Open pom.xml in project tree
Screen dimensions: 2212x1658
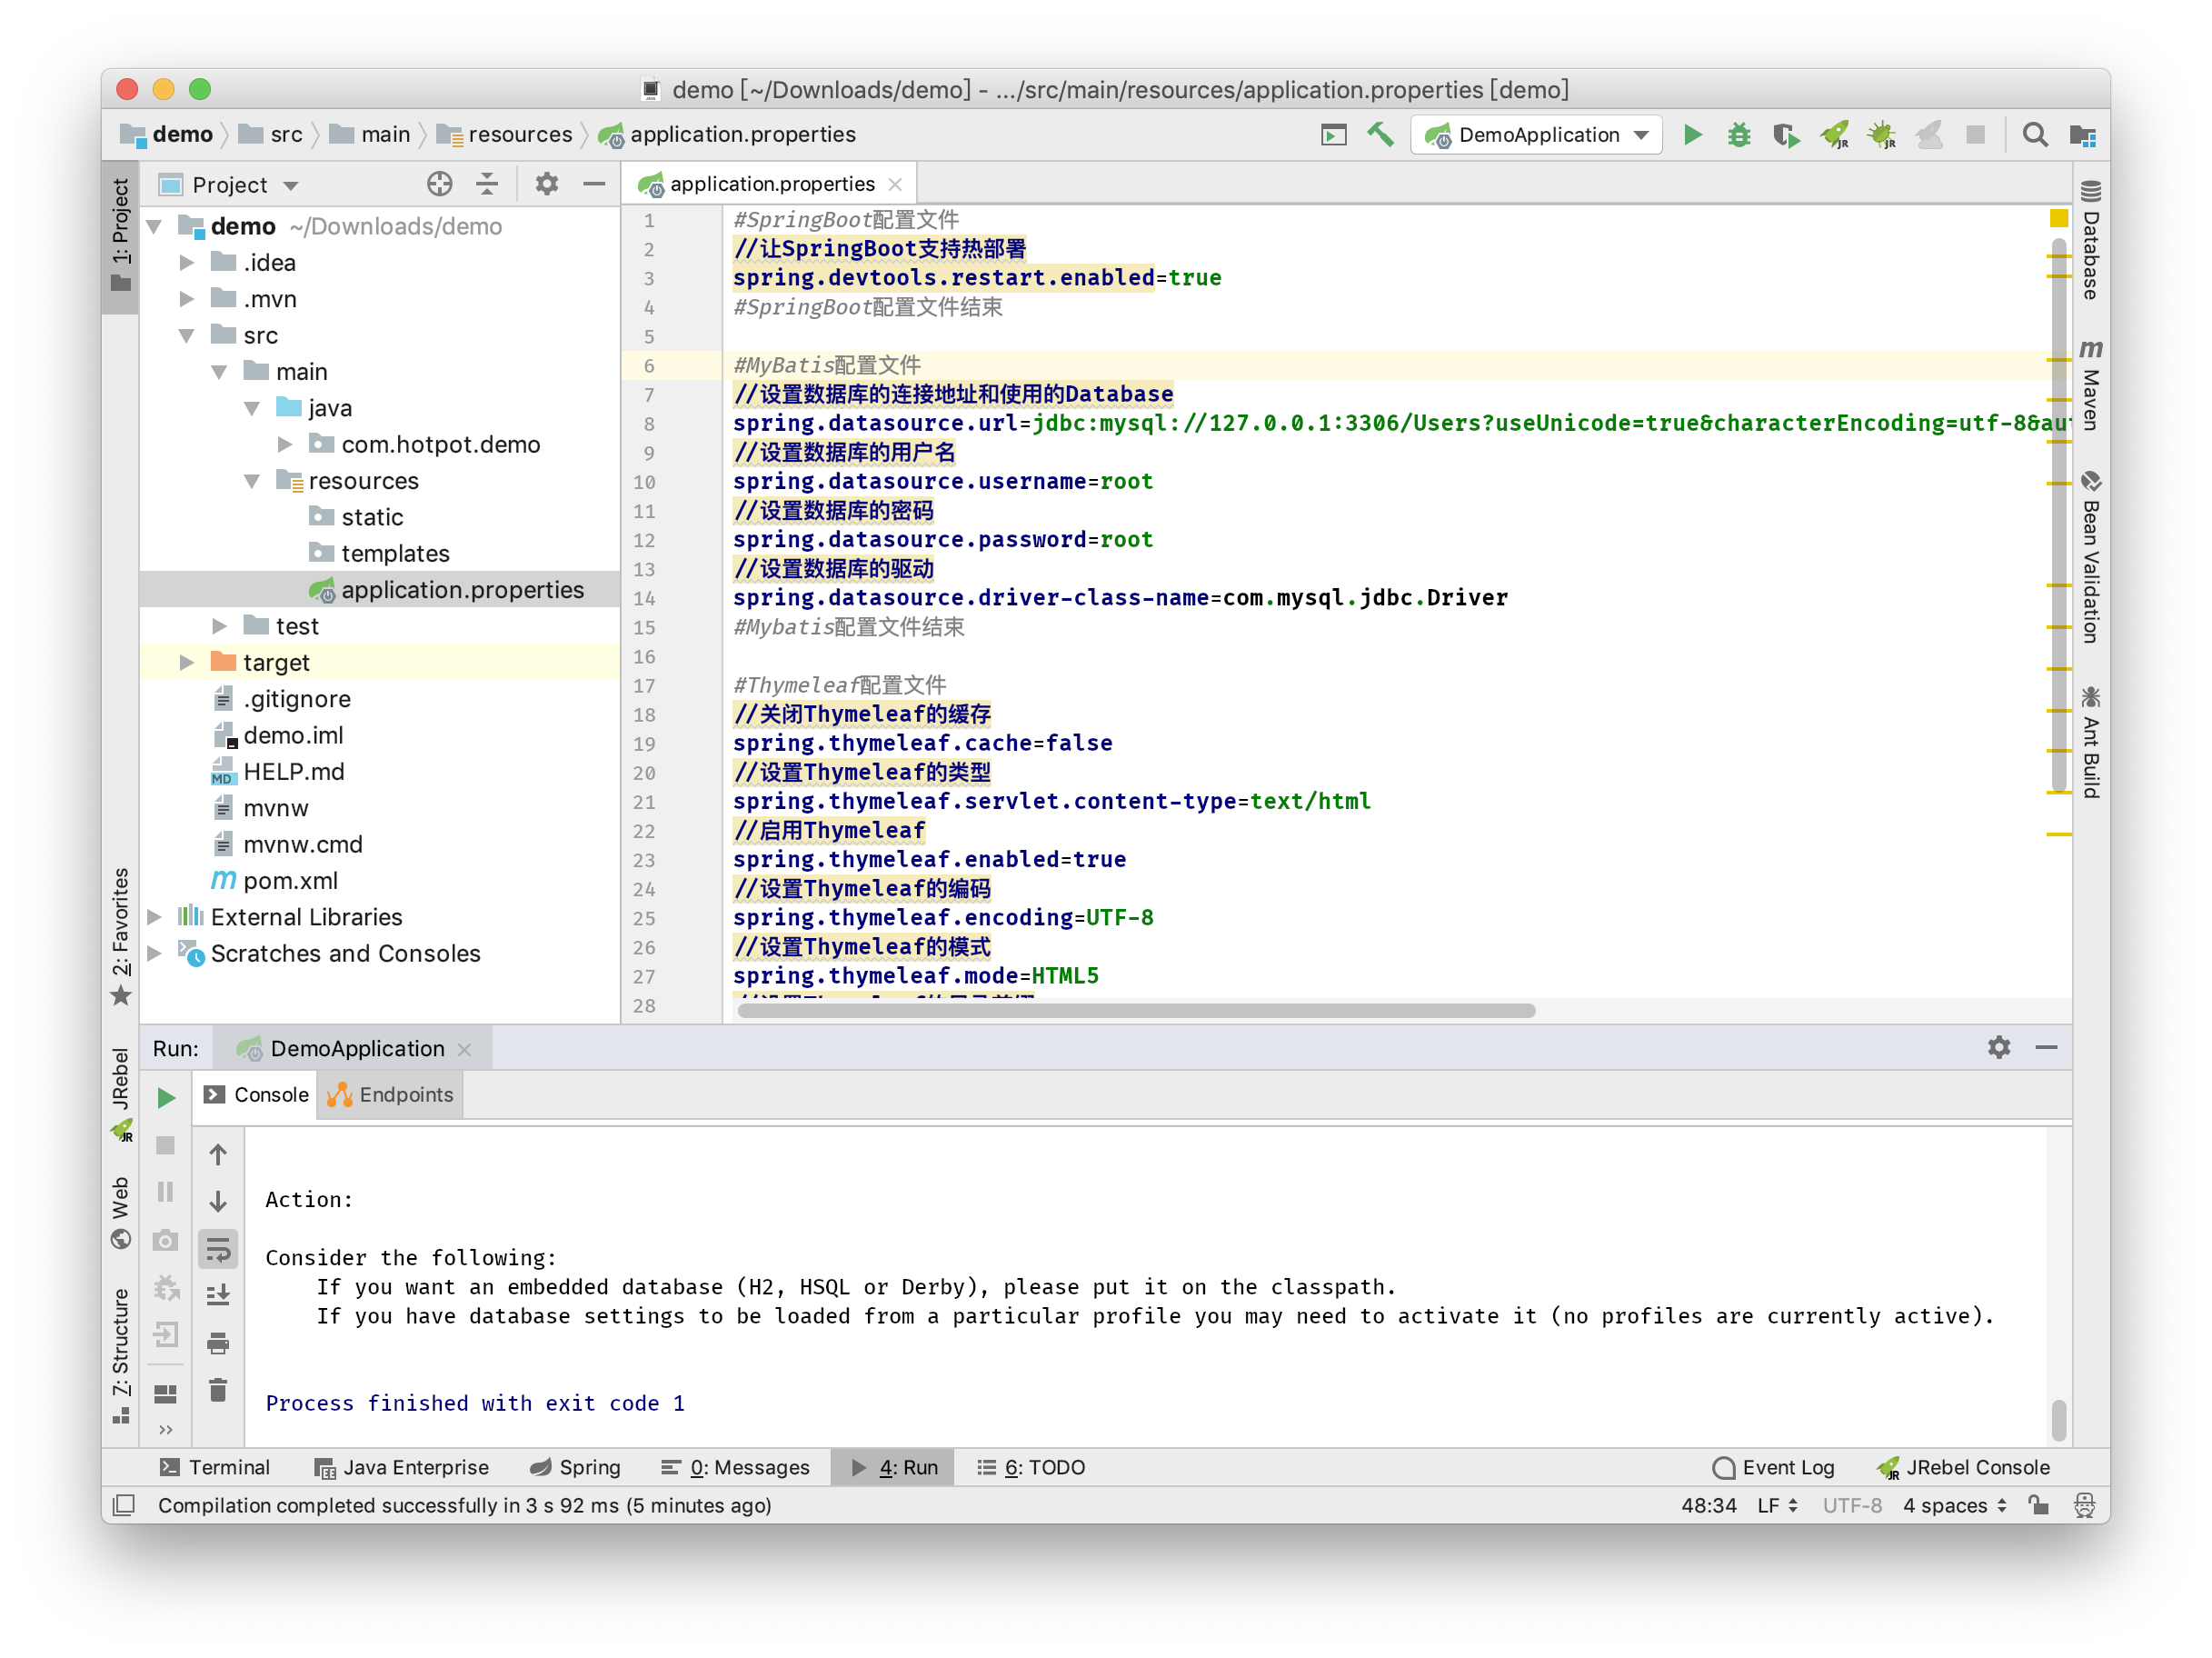click(x=290, y=881)
